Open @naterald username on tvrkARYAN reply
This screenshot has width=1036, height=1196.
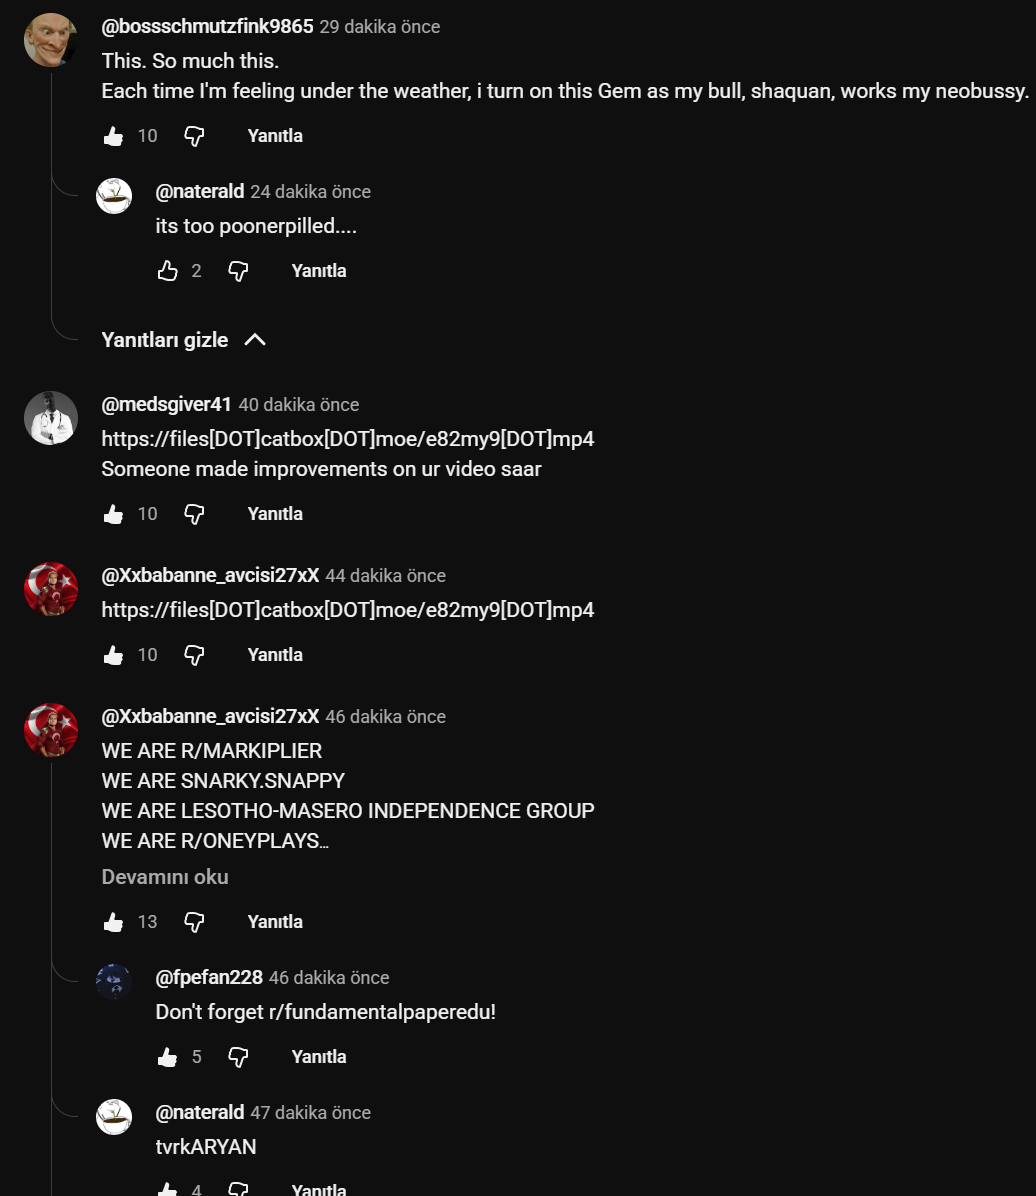pos(200,1113)
